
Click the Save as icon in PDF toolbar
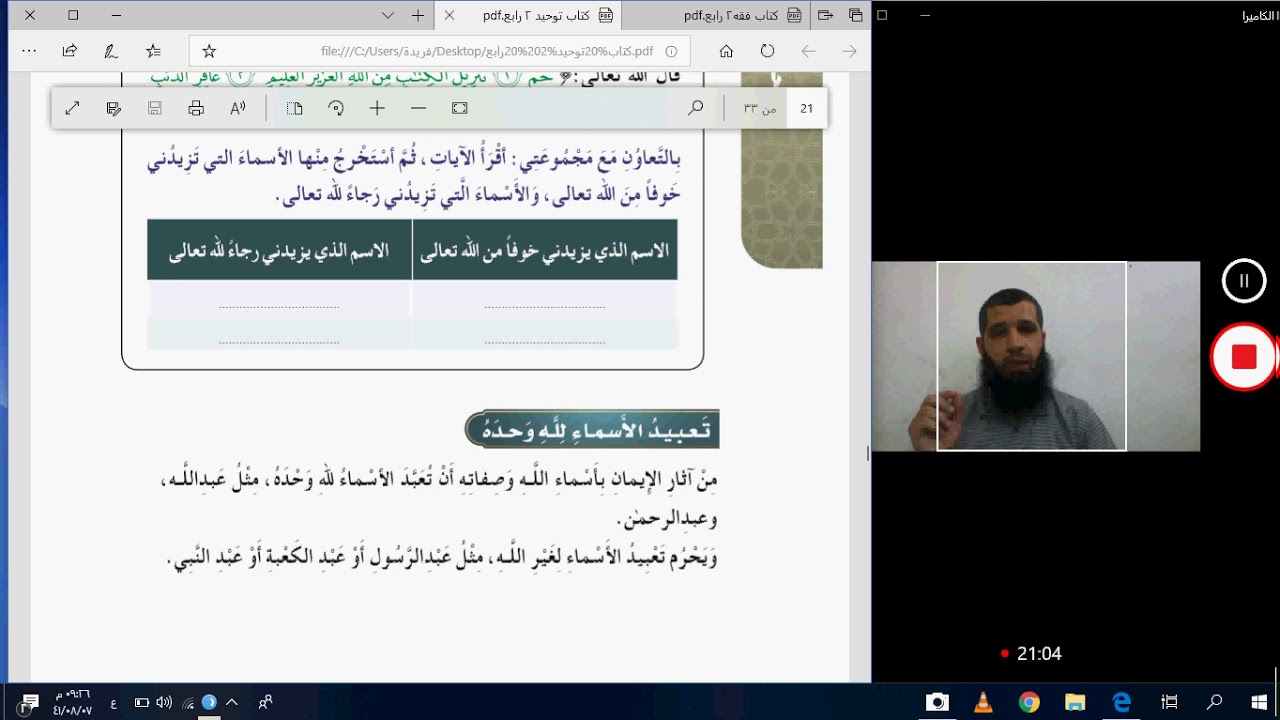coord(114,108)
